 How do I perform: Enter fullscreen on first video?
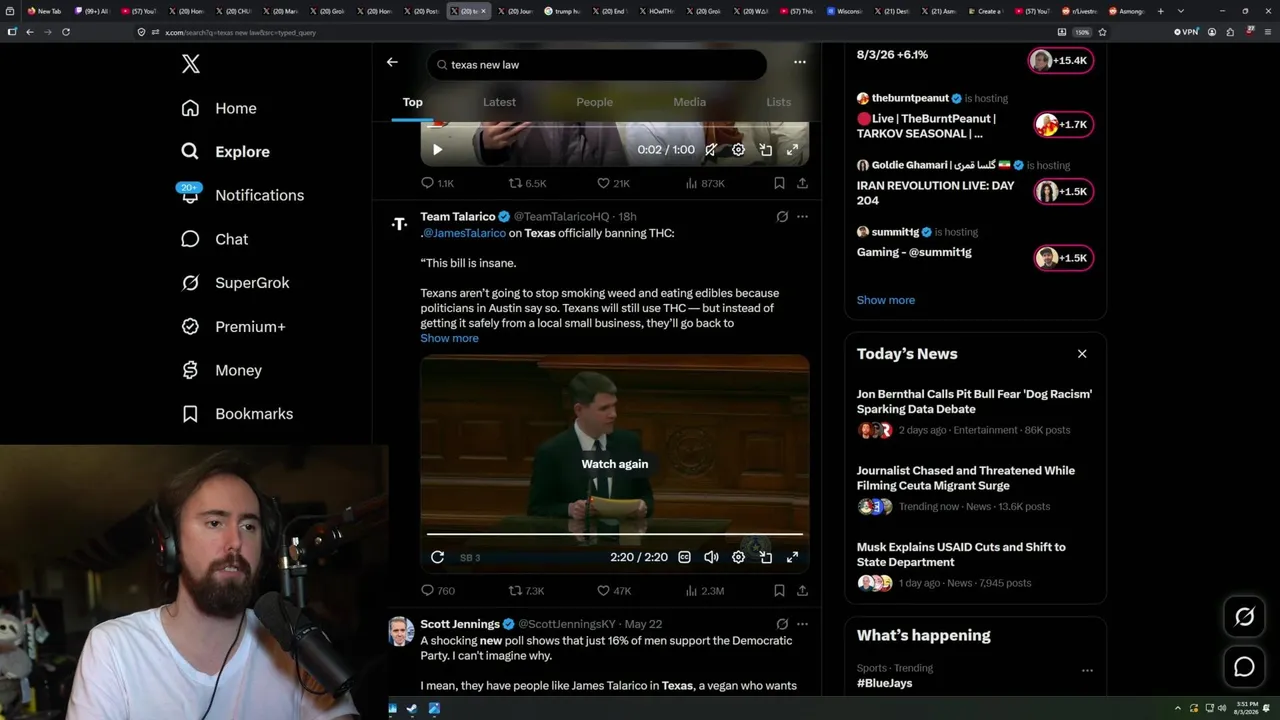792,150
